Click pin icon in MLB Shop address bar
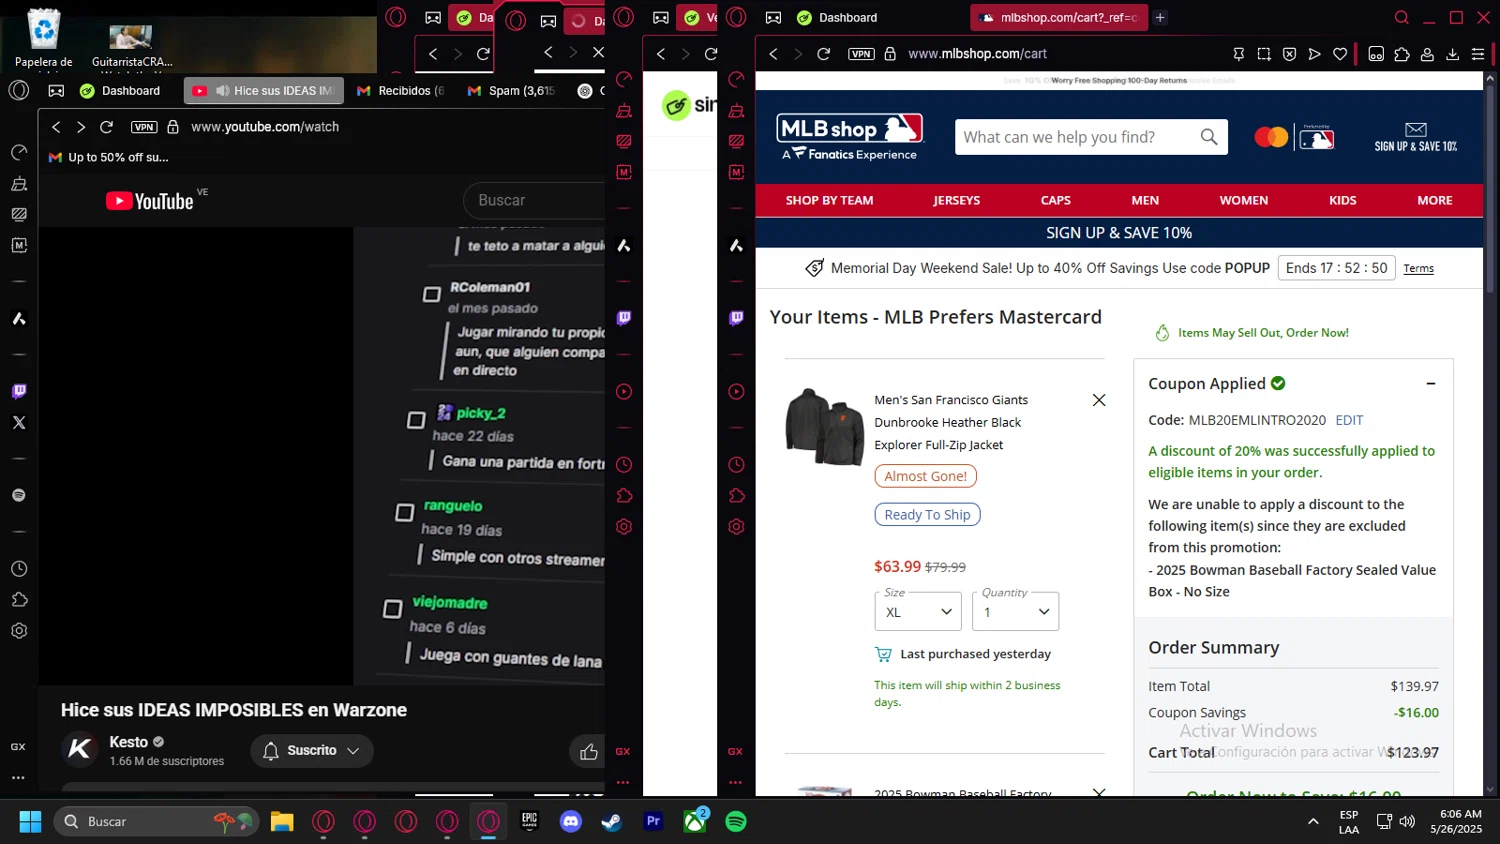The height and width of the screenshot is (844, 1500). coord(1239,54)
